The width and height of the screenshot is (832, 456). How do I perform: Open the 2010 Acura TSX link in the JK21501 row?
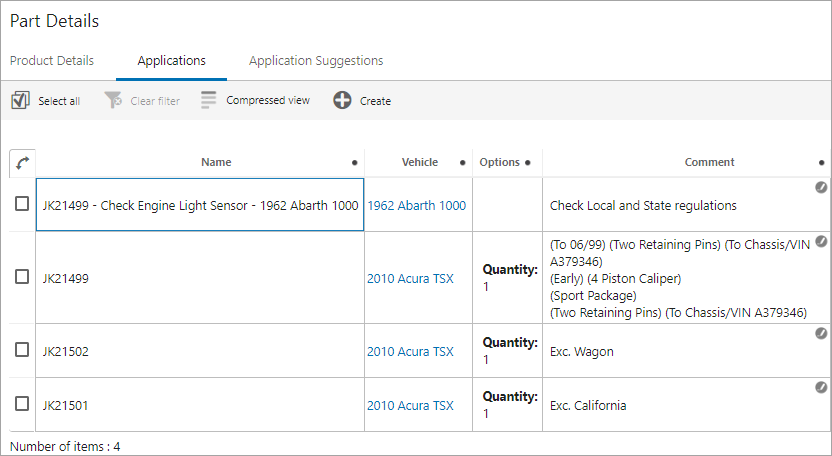(410, 406)
